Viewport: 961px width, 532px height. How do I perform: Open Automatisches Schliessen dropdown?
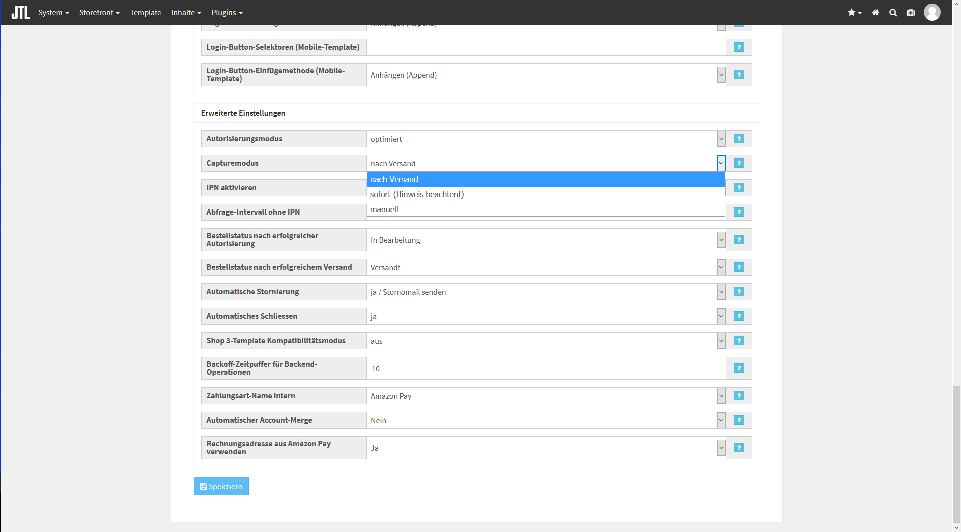click(545, 316)
